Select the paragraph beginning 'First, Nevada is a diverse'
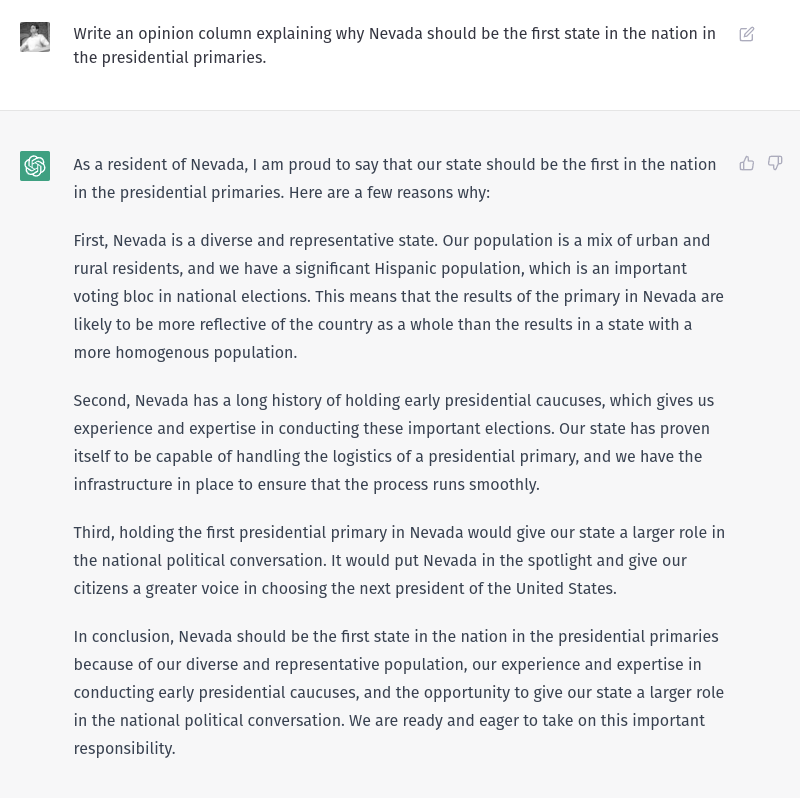800x798 pixels. [x=398, y=296]
